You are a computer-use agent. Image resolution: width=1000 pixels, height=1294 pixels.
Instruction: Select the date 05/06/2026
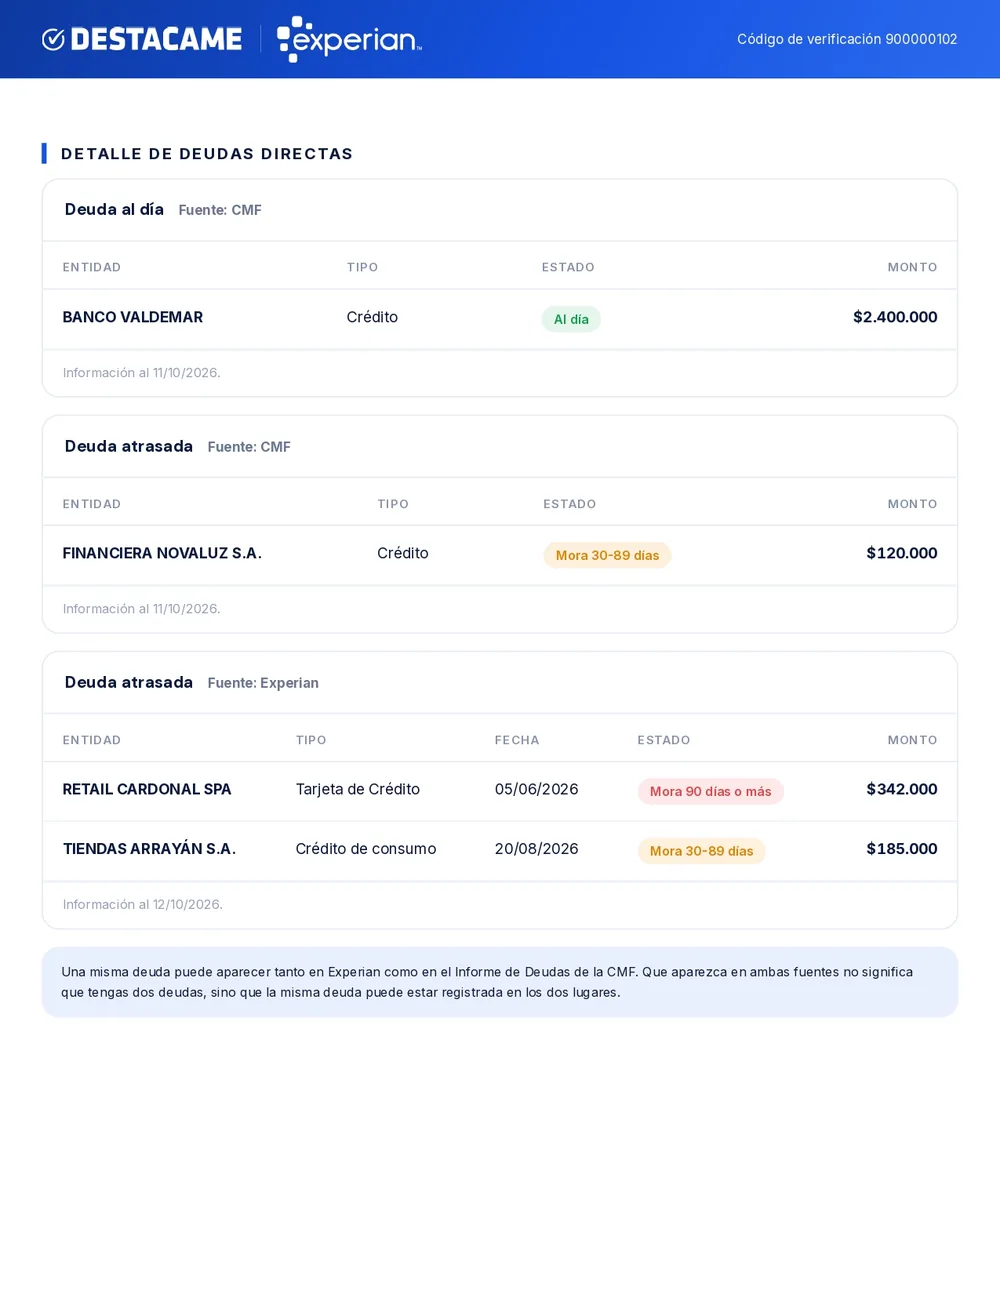point(537,789)
